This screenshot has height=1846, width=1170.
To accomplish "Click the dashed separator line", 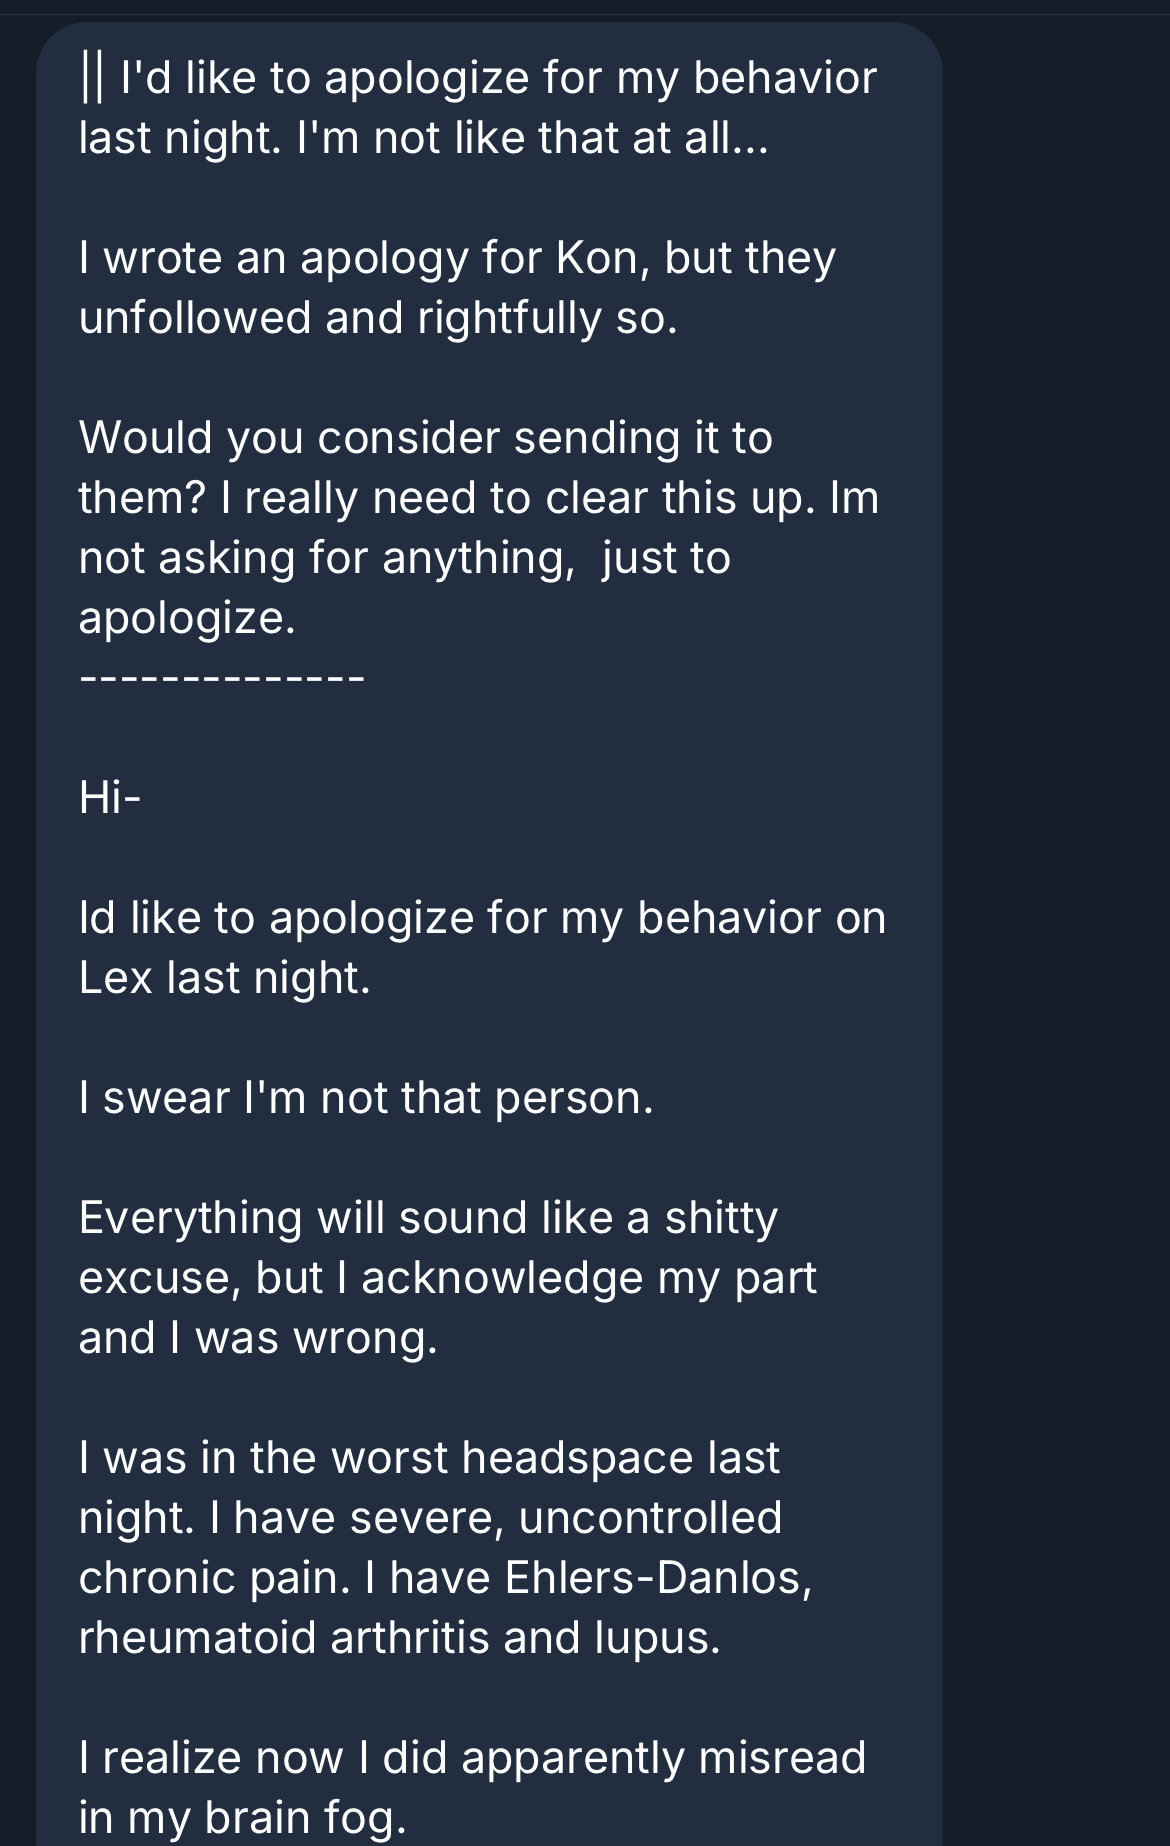I will [222, 679].
